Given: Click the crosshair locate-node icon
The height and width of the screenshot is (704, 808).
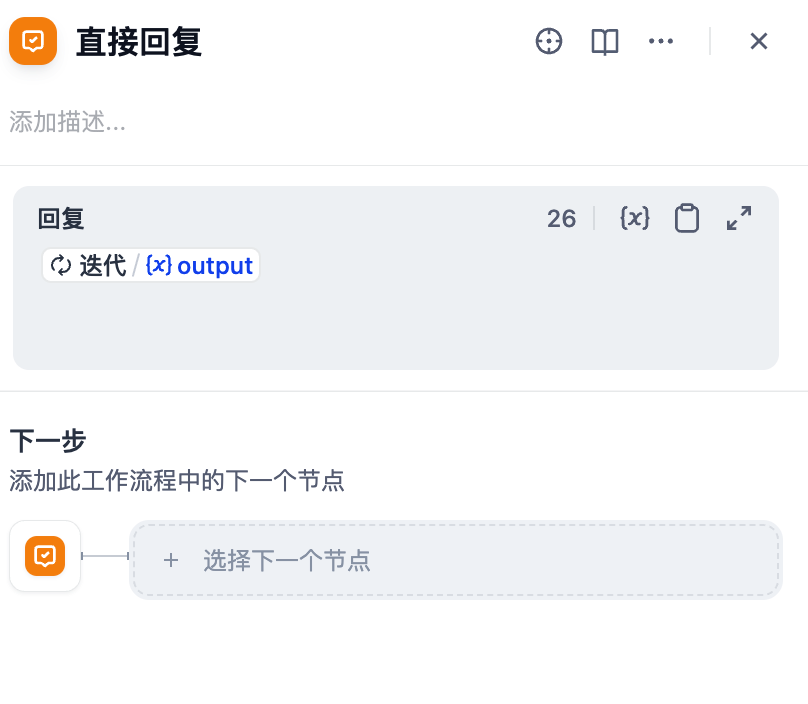Looking at the screenshot, I should (549, 41).
